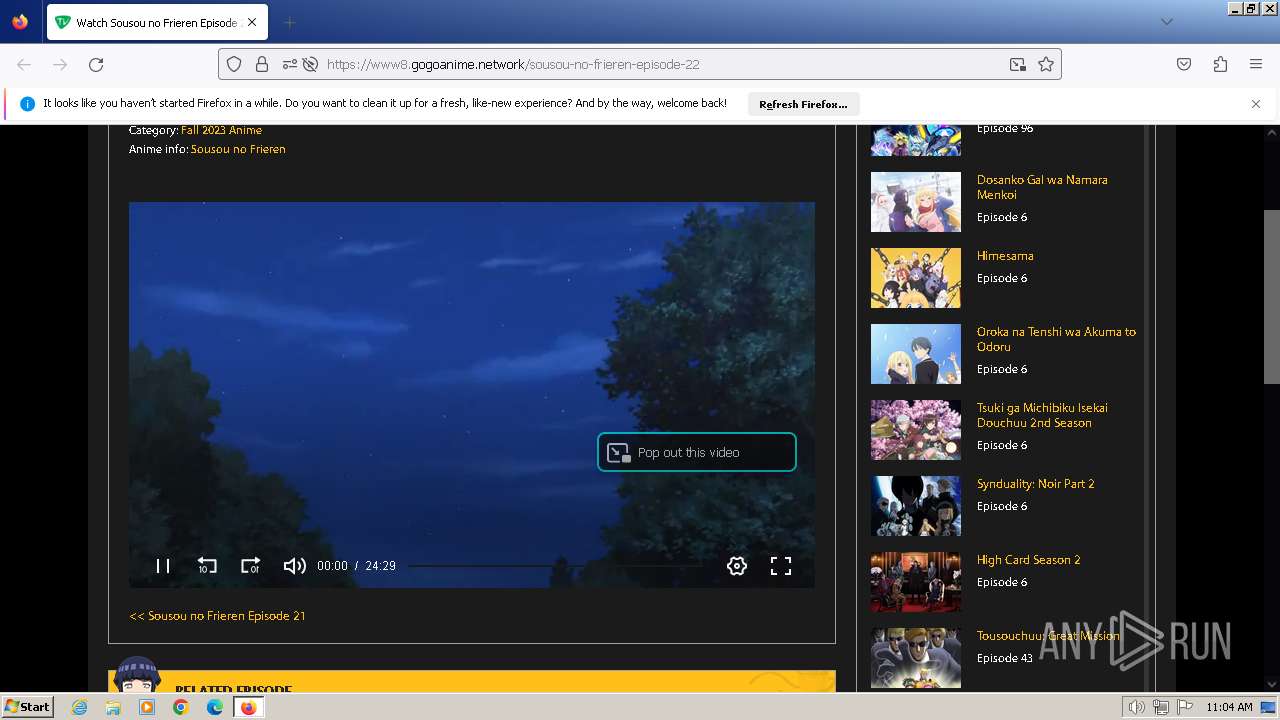1280x720 pixels.
Task: Click Dosanko Gal thumbnail image
Action: [x=916, y=202]
